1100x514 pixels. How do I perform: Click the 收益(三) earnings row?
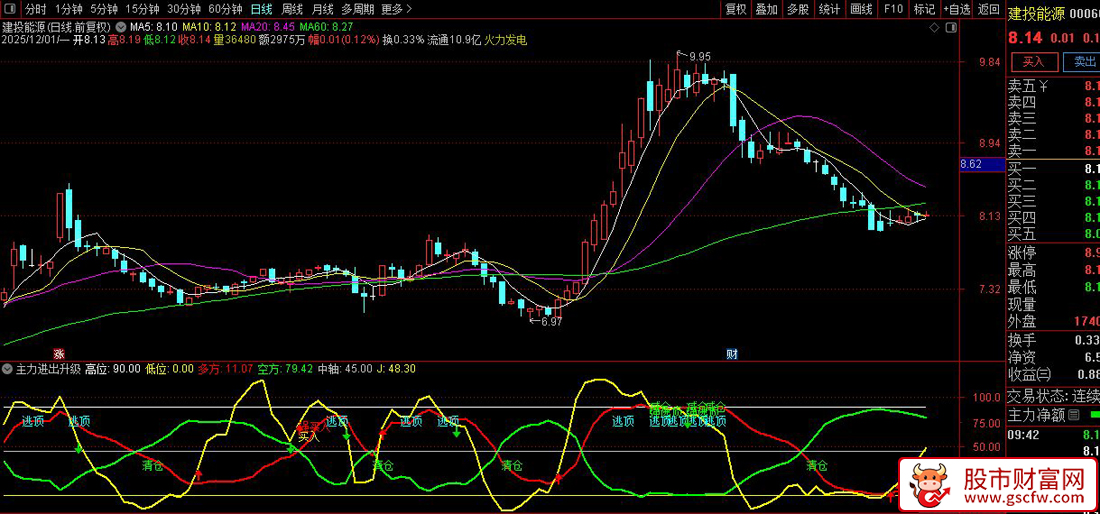click(1053, 374)
